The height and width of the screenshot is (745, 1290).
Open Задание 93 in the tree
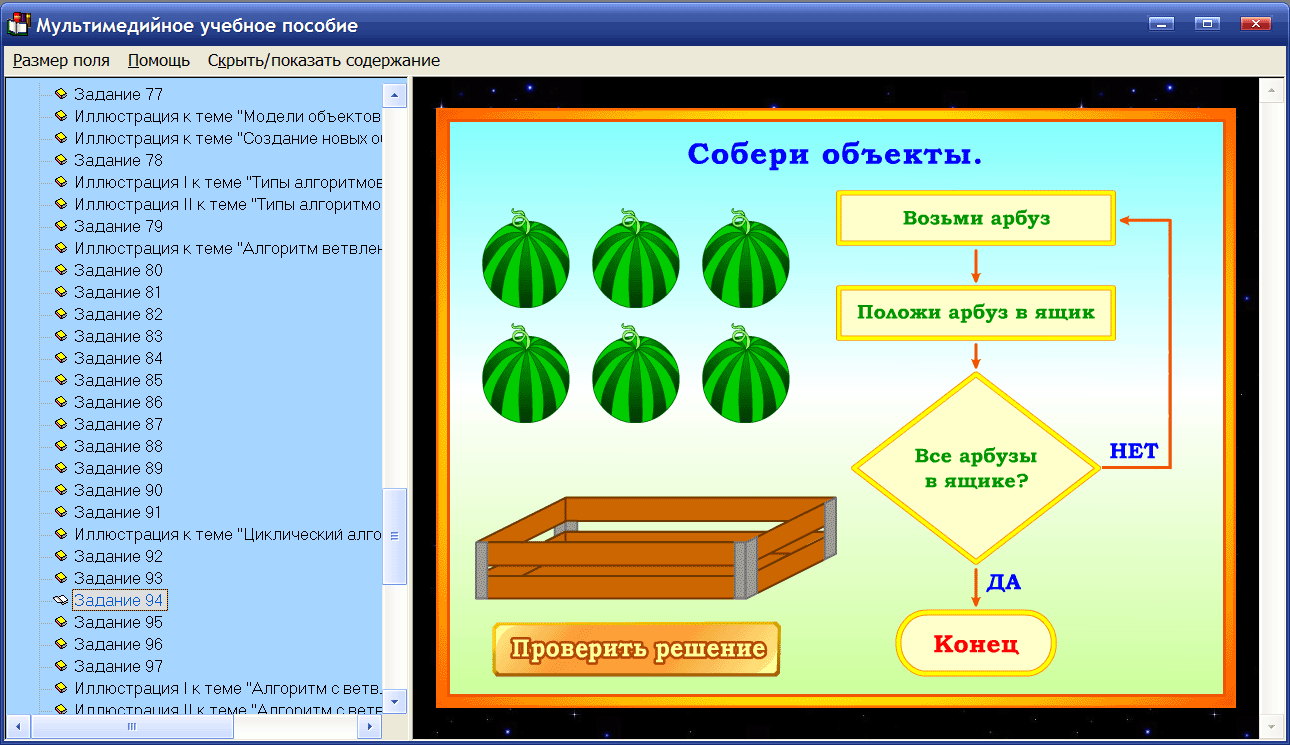tap(118, 578)
